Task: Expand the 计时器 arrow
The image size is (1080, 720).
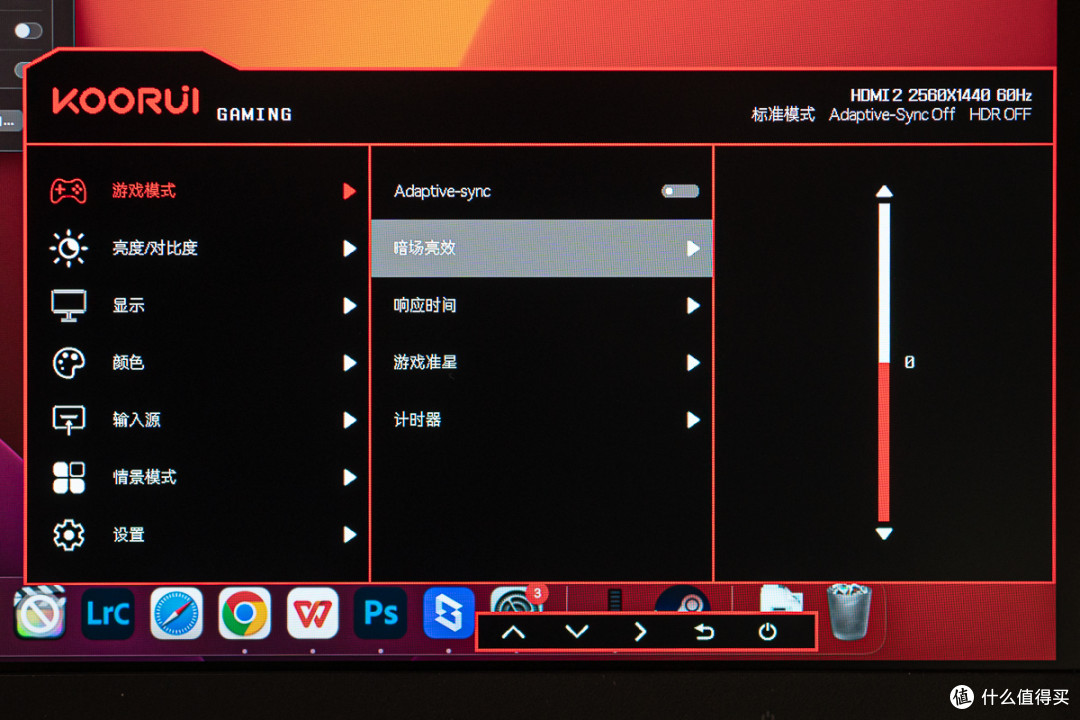Action: (693, 420)
